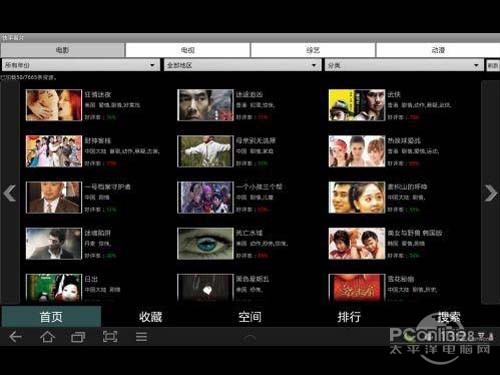Open the thumbnail of kids in purple winter clothes
Image resolution: width=500 pixels, height=375 pixels.
pos(205,197)
